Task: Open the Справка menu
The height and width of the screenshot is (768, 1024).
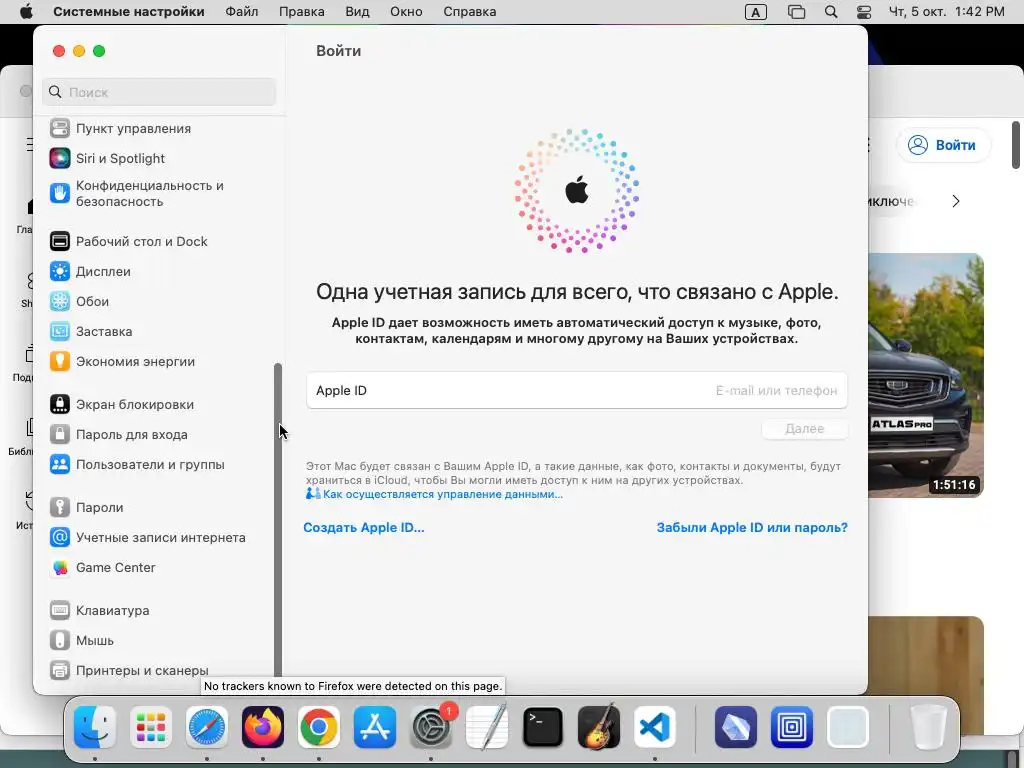Action: tap(470, 12)
